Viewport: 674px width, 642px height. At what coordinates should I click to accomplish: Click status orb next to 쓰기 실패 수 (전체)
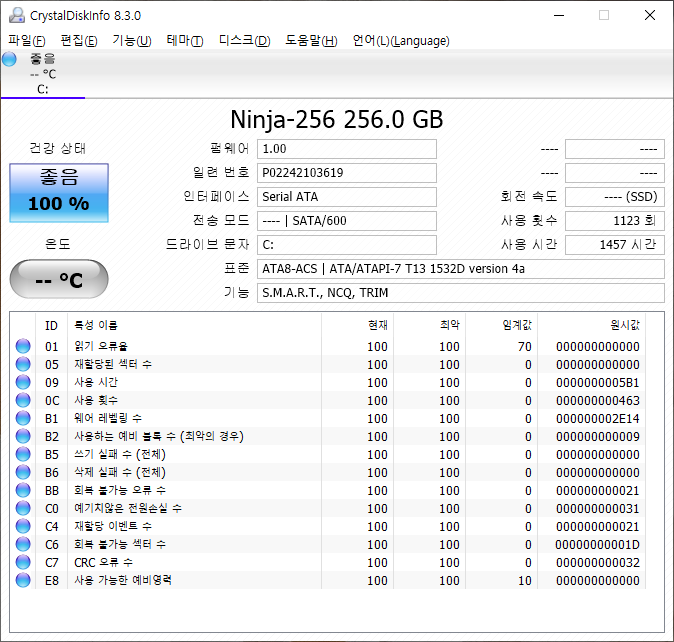point(23,455)
